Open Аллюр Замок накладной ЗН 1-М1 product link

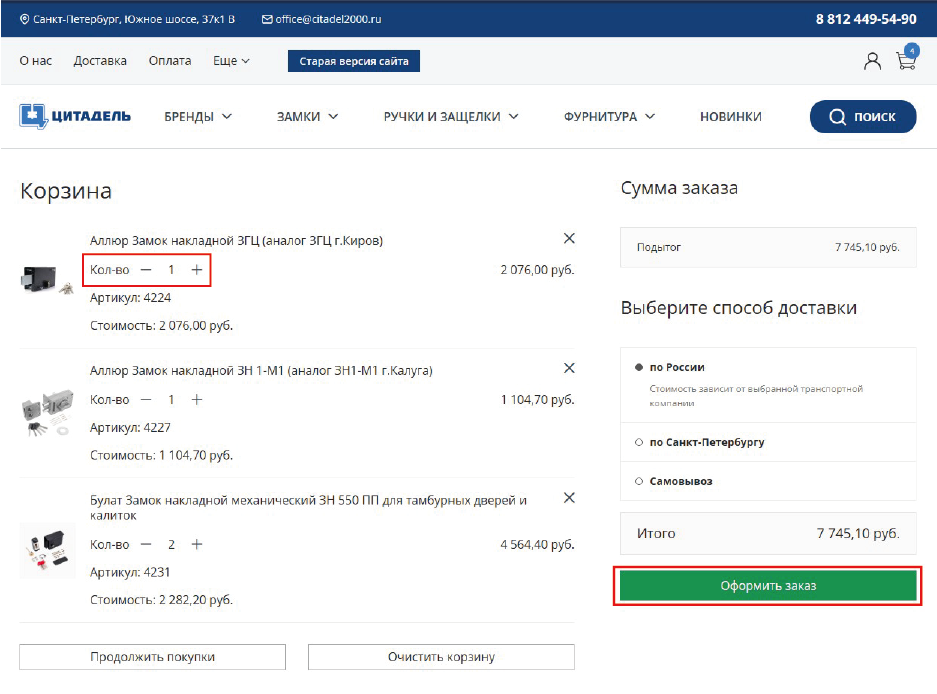click(261, 371)
